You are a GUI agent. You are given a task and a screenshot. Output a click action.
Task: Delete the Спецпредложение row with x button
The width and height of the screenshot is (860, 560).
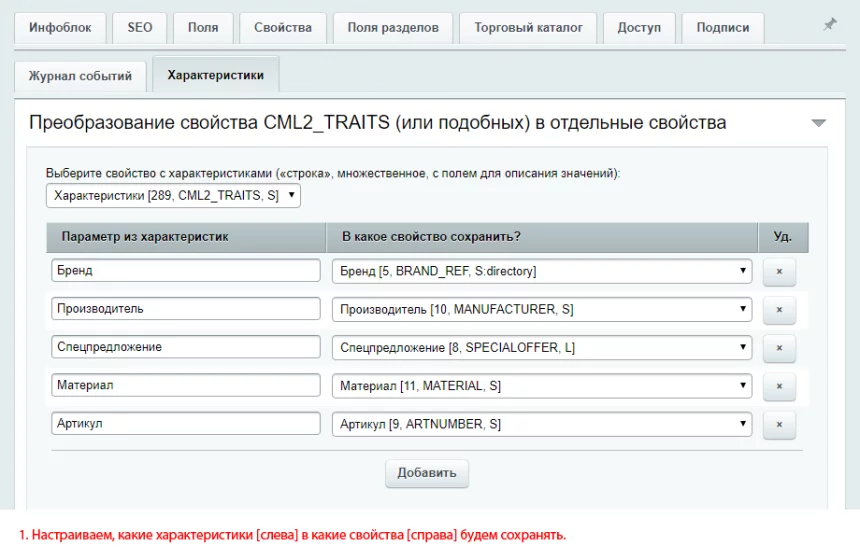pyautogui.click(x=779, y=348)
